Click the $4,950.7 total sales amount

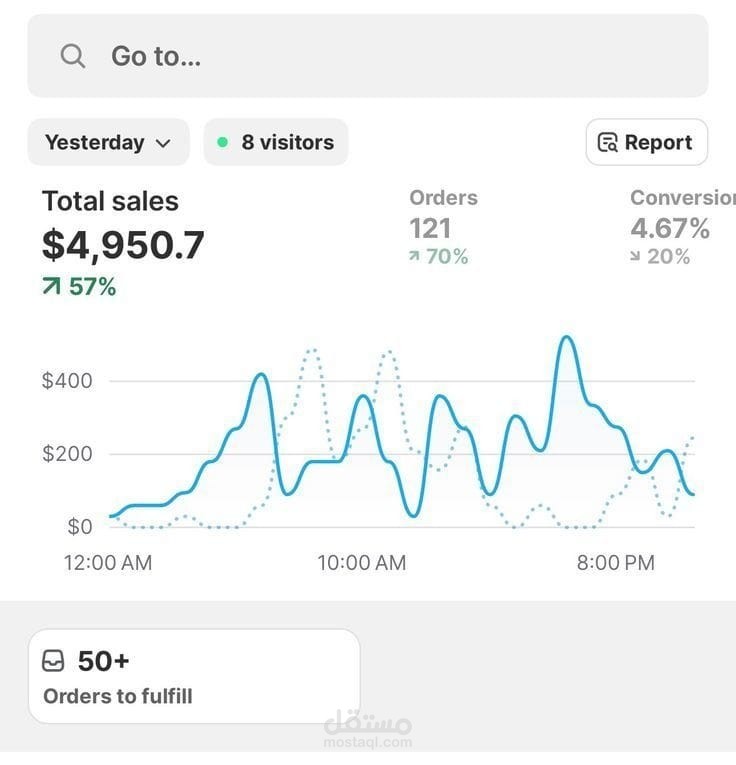tap(123, 244)
